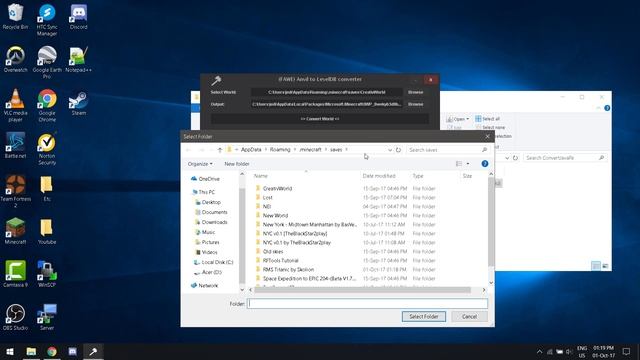Refresh the saves folder listing
The width and height of the screenshot is (640, 360).
tap(398, 150)
